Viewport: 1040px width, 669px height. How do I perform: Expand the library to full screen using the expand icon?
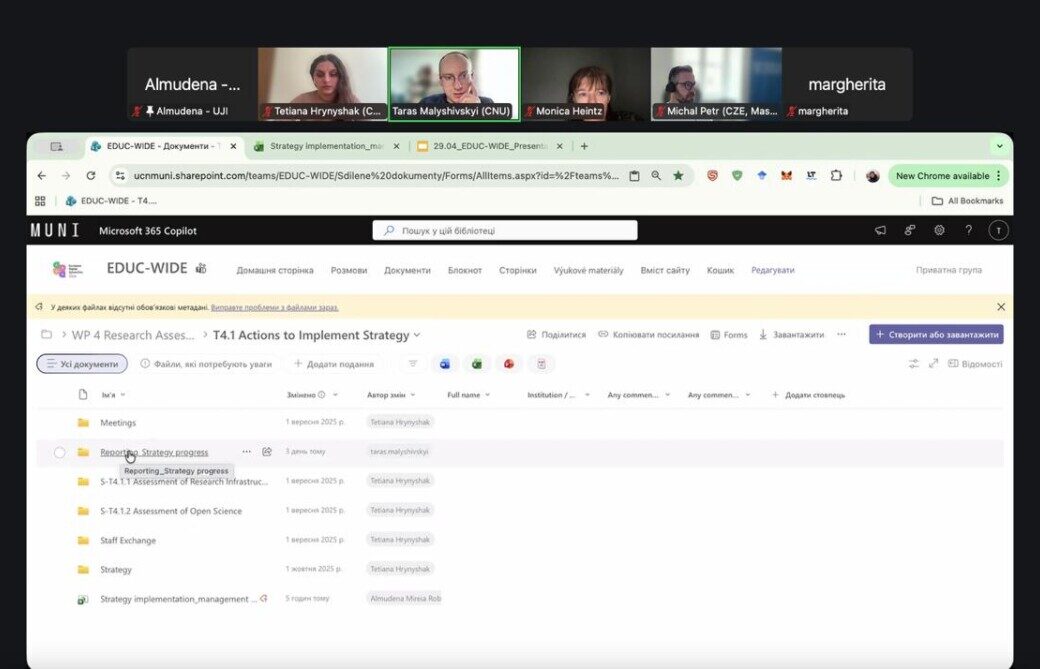click(933, 363)
